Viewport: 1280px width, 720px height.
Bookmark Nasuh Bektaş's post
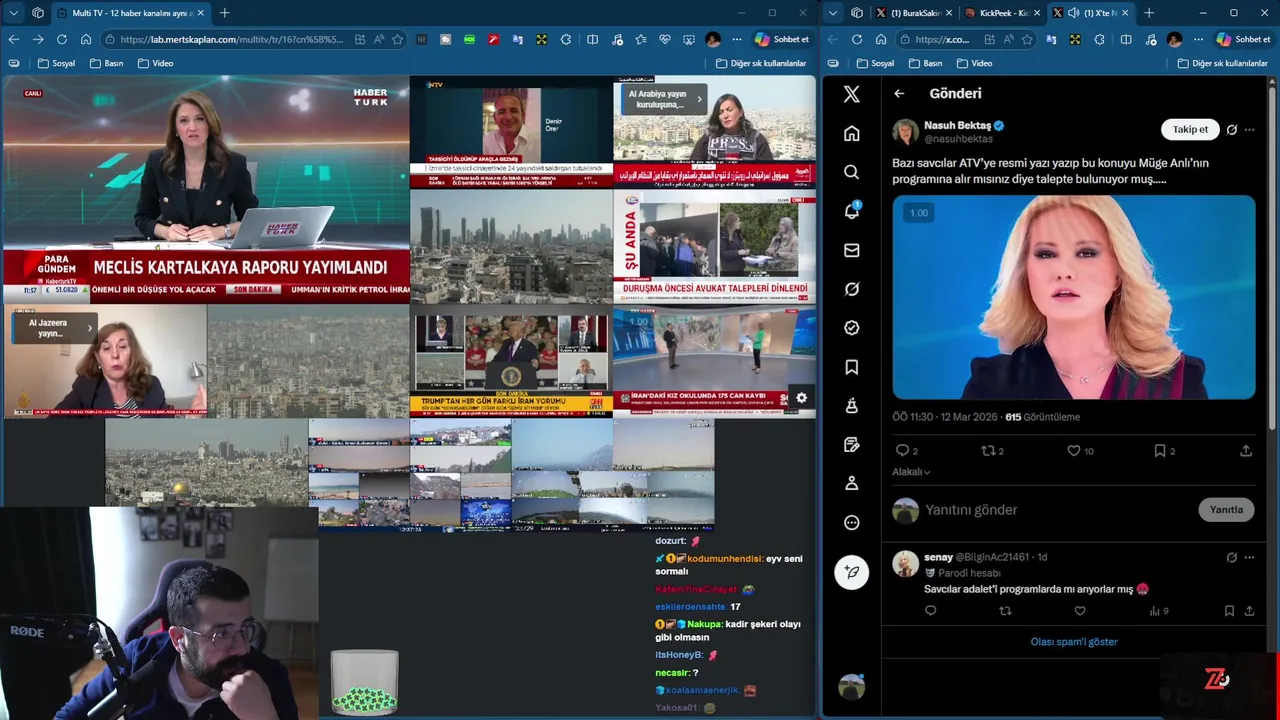[x=1160, y=451]
